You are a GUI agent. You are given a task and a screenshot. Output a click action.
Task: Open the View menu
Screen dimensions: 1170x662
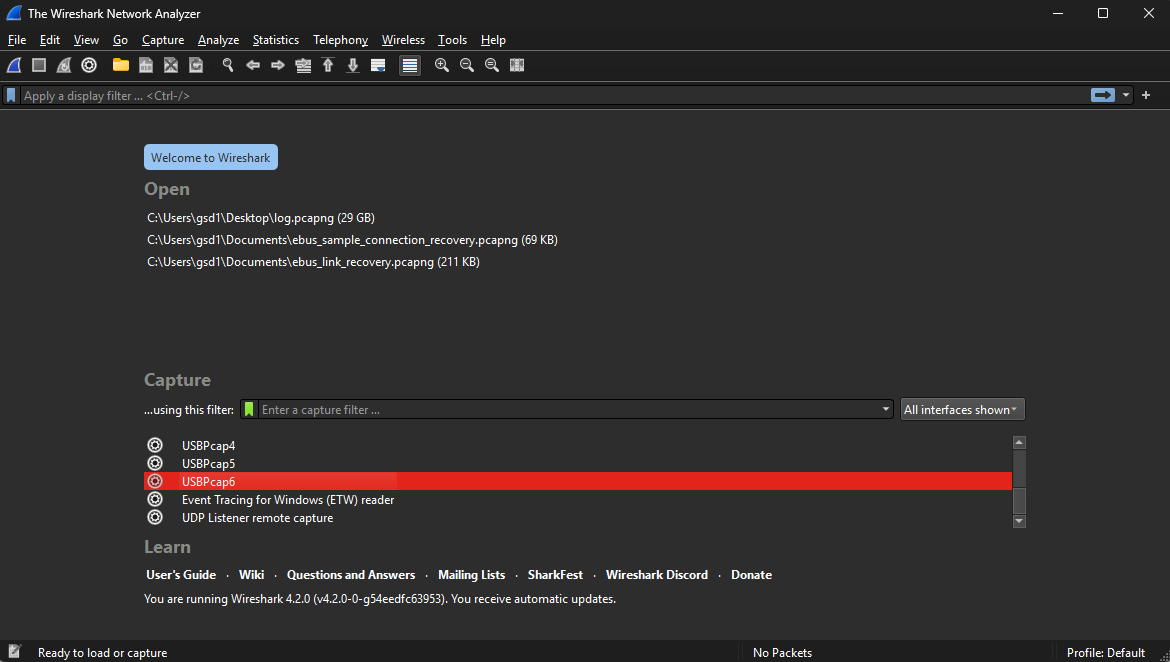point(87,40)
